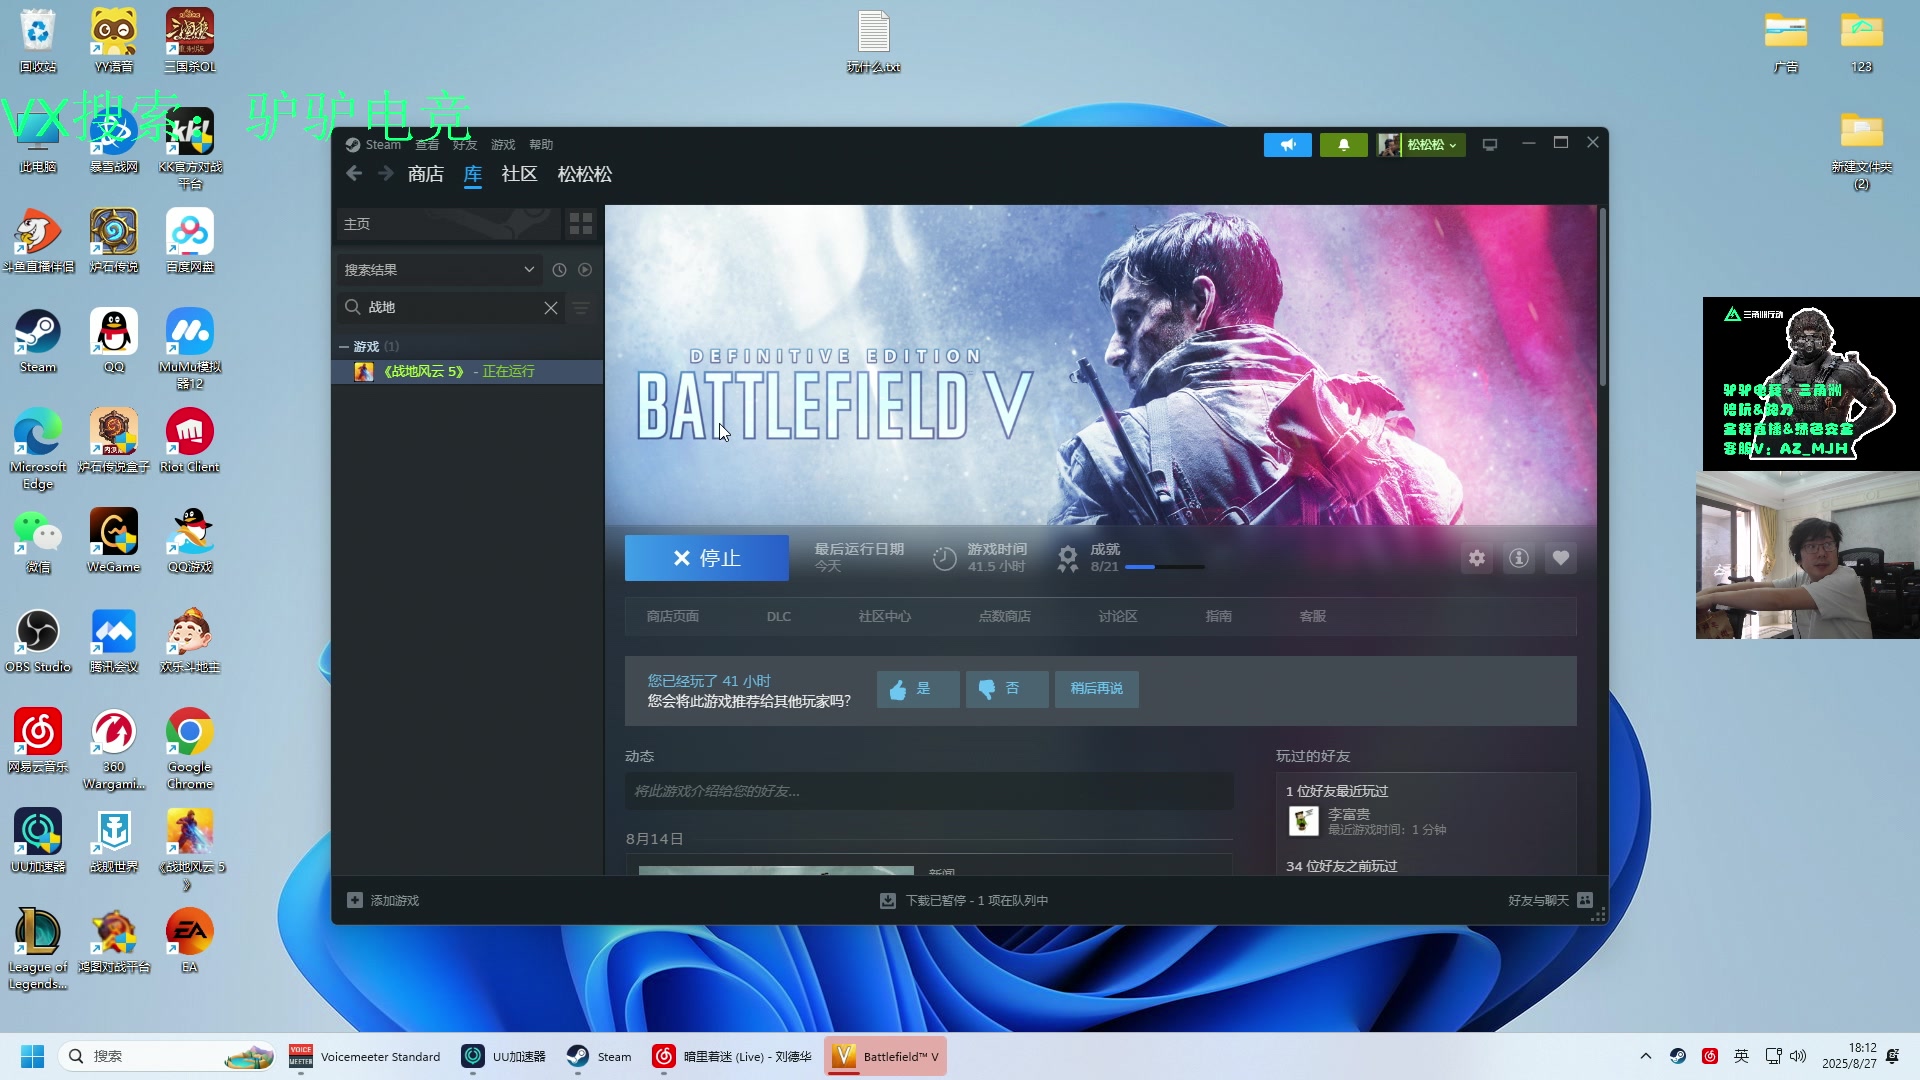
Task: Click 添加游戏 at bottom left
Action: coord(383,901)
